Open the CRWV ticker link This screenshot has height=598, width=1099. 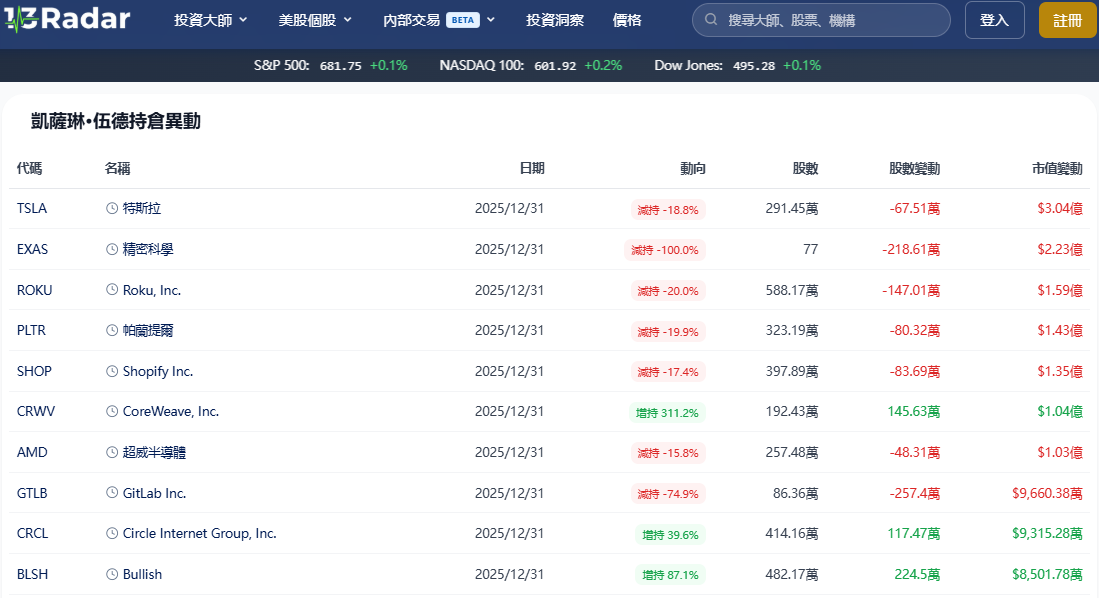[36, 412]
